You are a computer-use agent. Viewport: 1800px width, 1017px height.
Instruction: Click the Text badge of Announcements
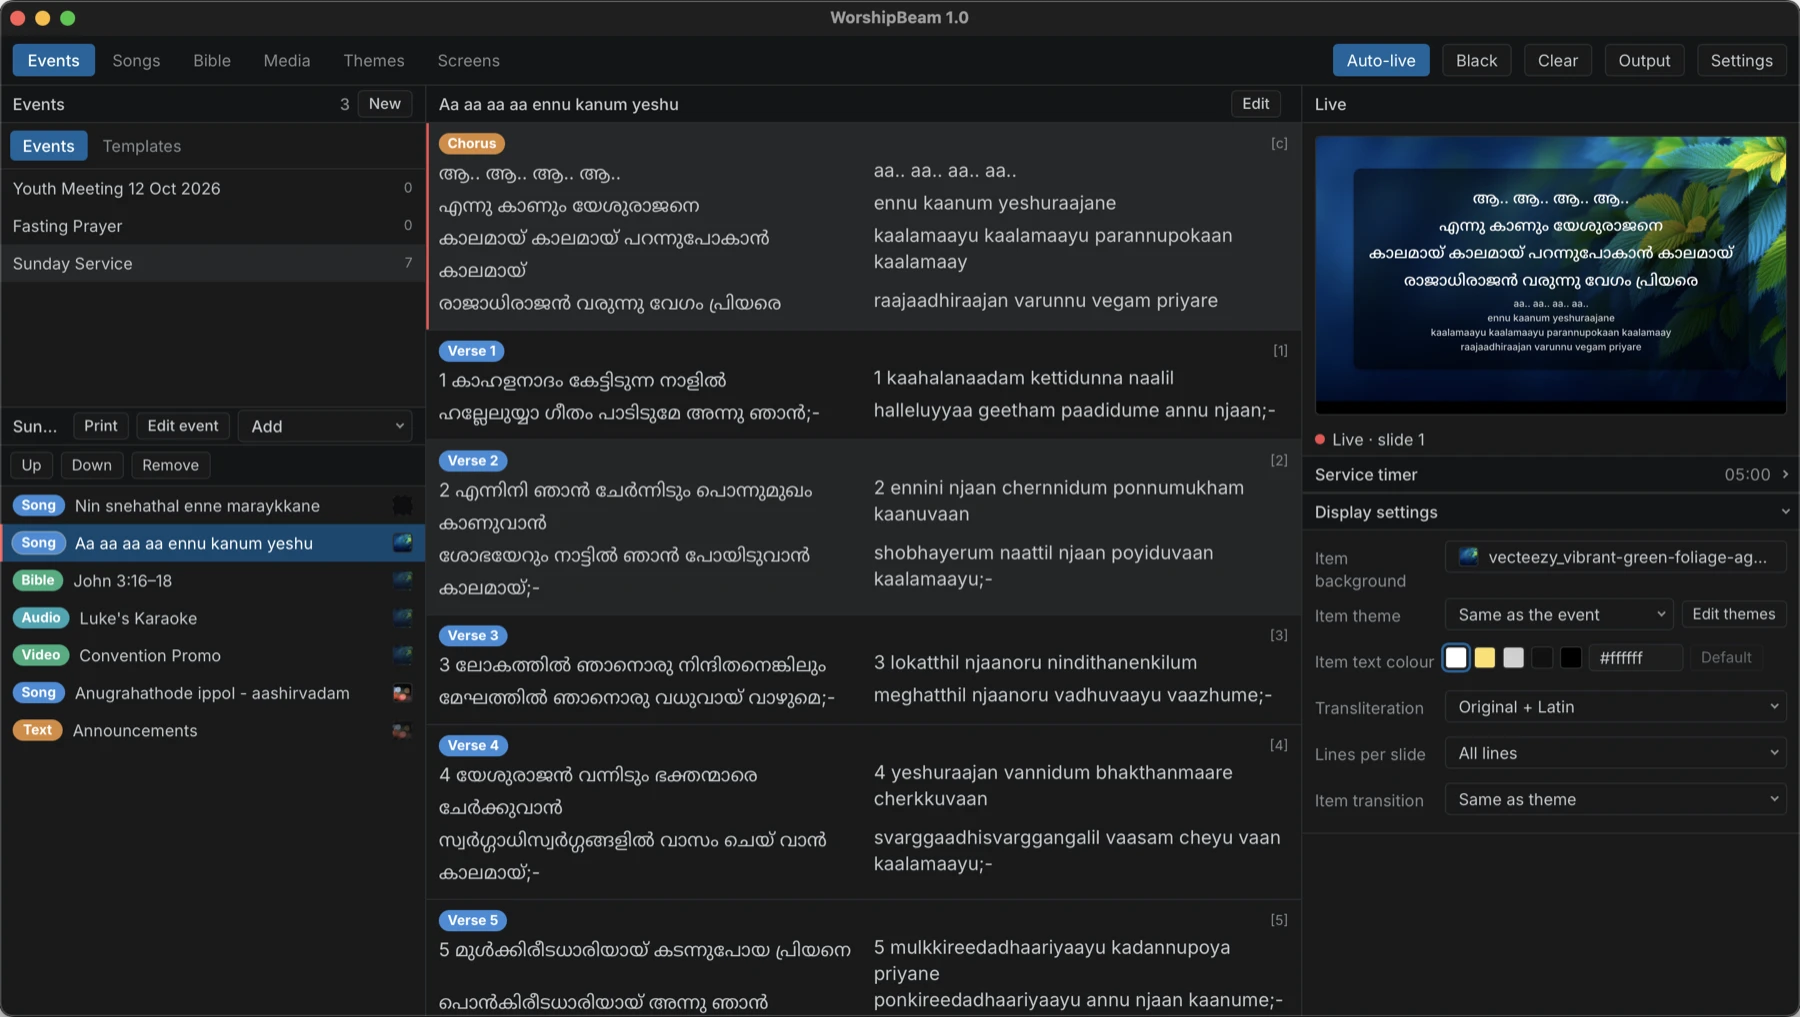(38, 730)
